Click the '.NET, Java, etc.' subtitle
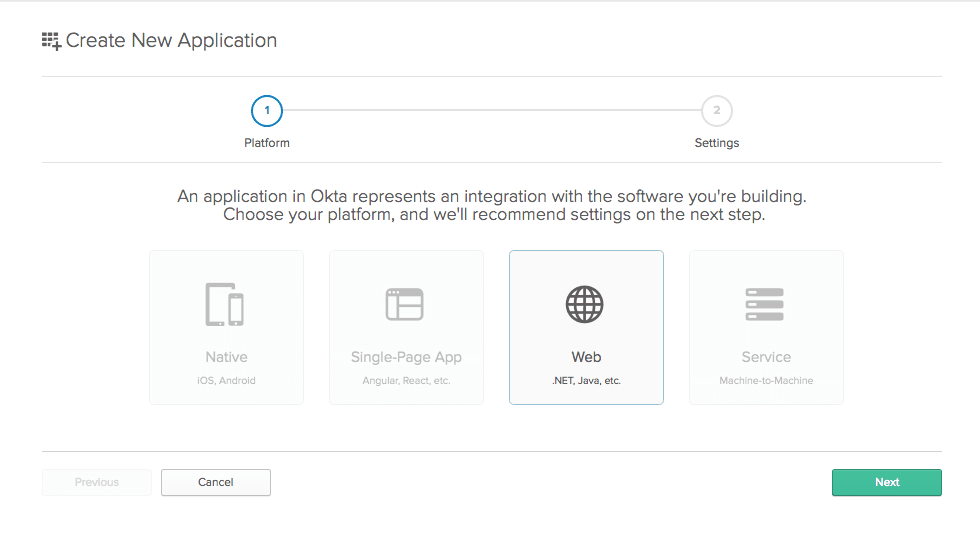Image resolution: width=980 pixels, height=535 pixels. [586, 381]
